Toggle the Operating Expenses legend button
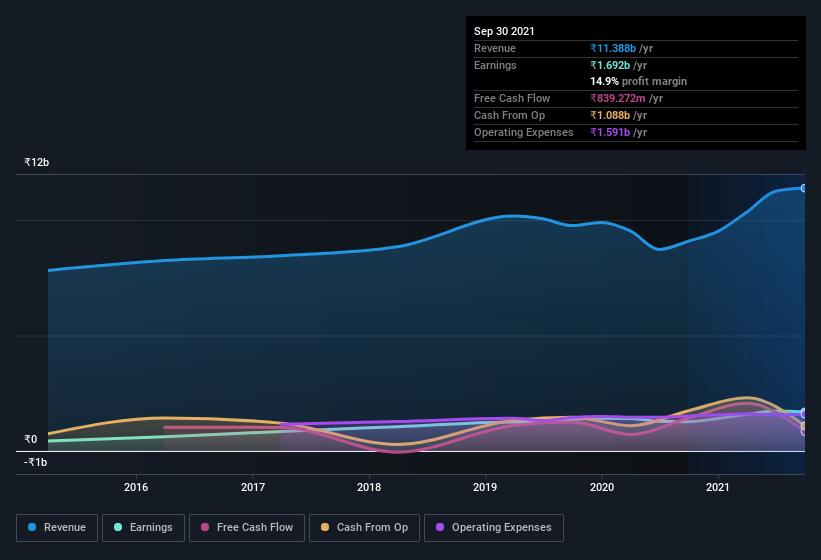821x560 pixels. tap(494, 528)
